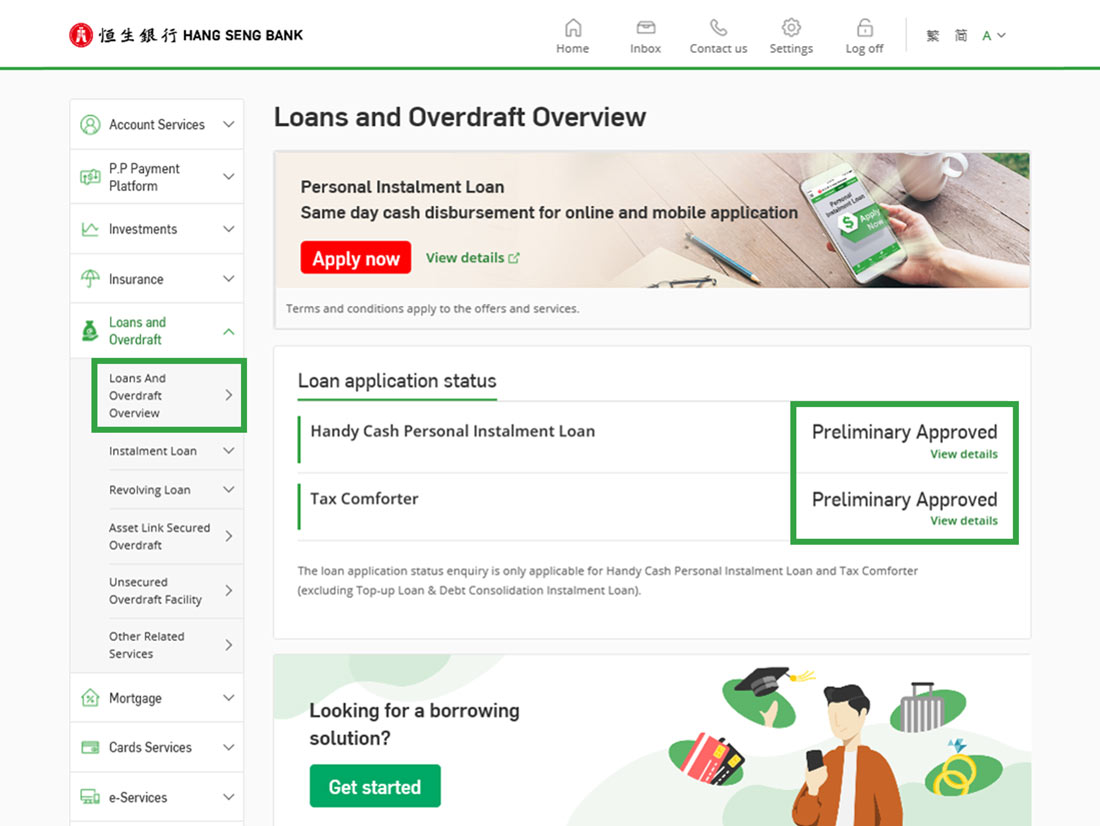Viewport: 1100px width, 826px height.
Task: Open Settings gear icon
Action: (x=791, y=28)
